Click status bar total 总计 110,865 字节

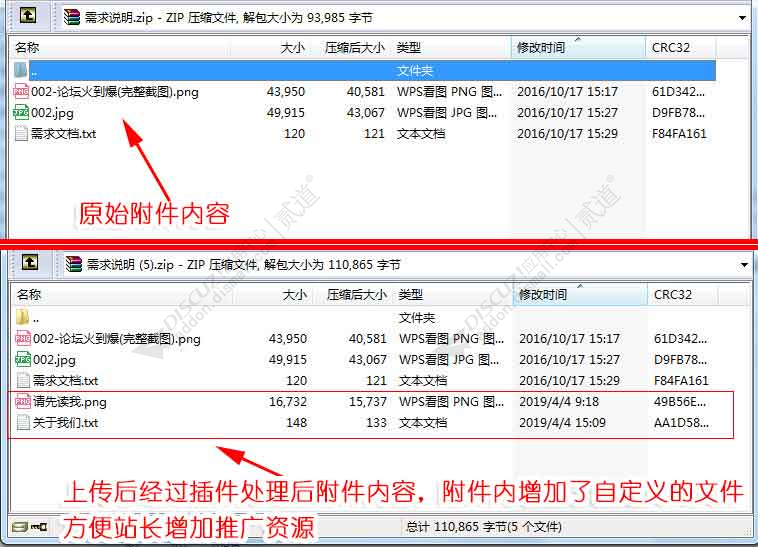(483, 526)
